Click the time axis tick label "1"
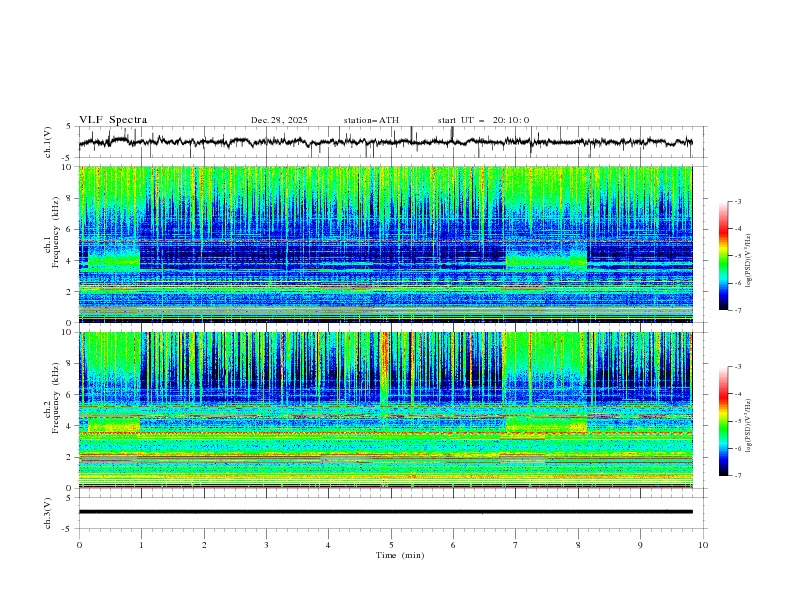 point(141,545)
